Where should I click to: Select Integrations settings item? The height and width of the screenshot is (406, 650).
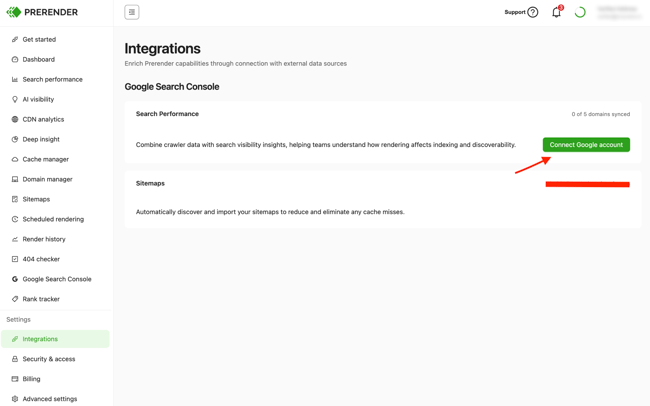point(55,339)
